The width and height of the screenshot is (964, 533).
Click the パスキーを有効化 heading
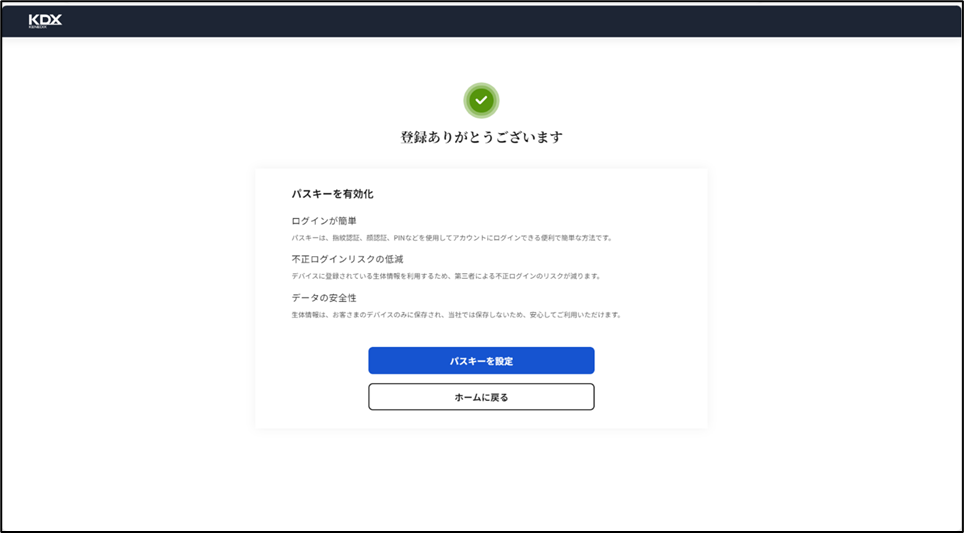[x=333, y=194]
